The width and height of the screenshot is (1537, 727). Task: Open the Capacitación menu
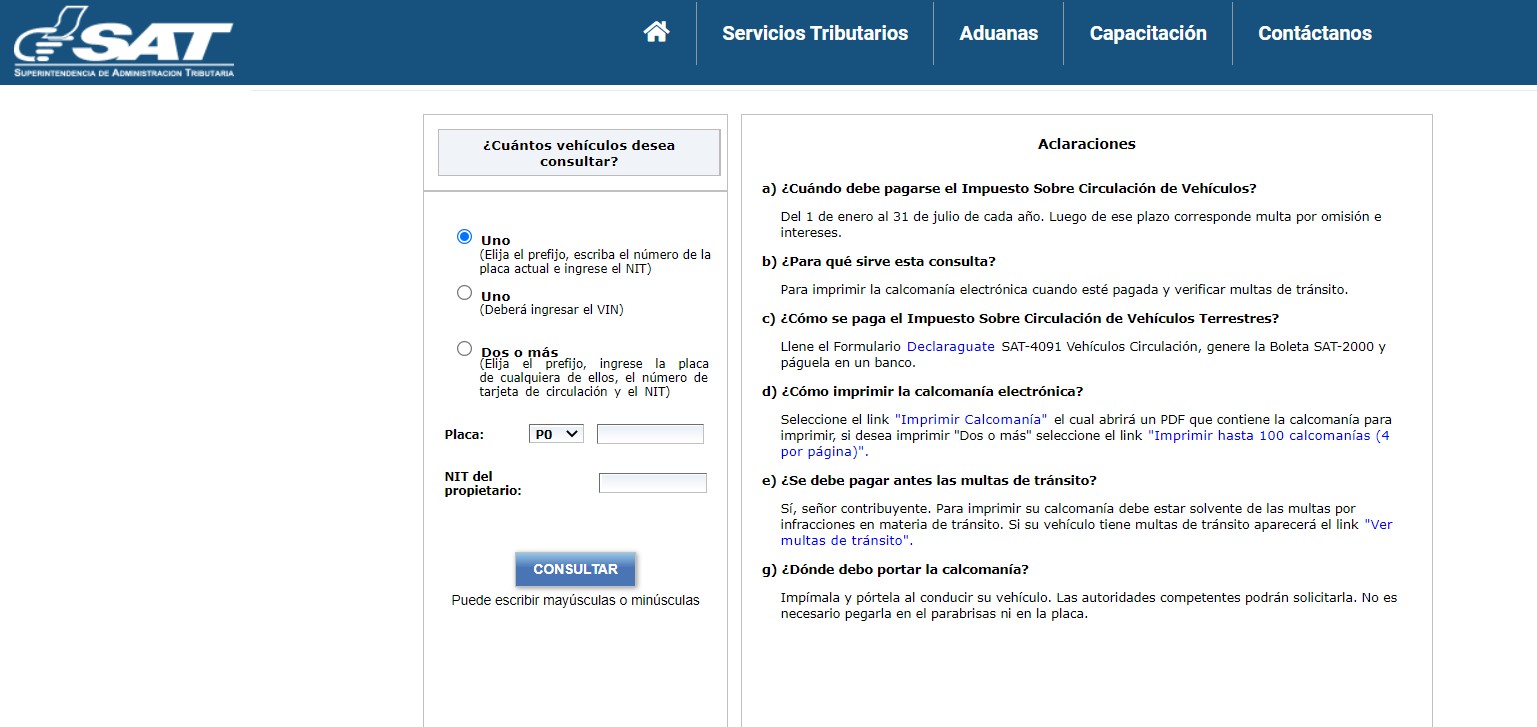point(1148,33)
